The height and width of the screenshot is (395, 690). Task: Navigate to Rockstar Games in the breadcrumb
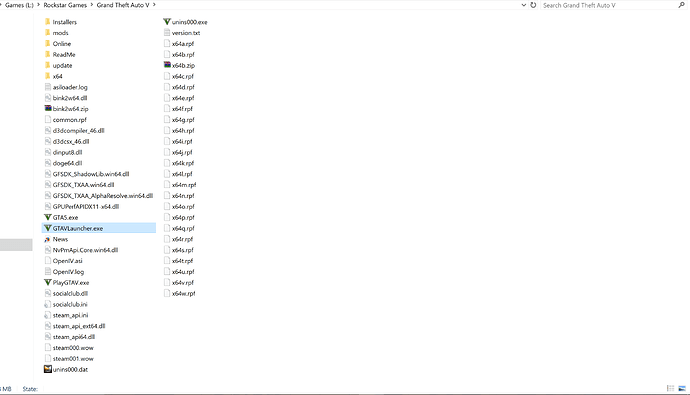[65, 5]
